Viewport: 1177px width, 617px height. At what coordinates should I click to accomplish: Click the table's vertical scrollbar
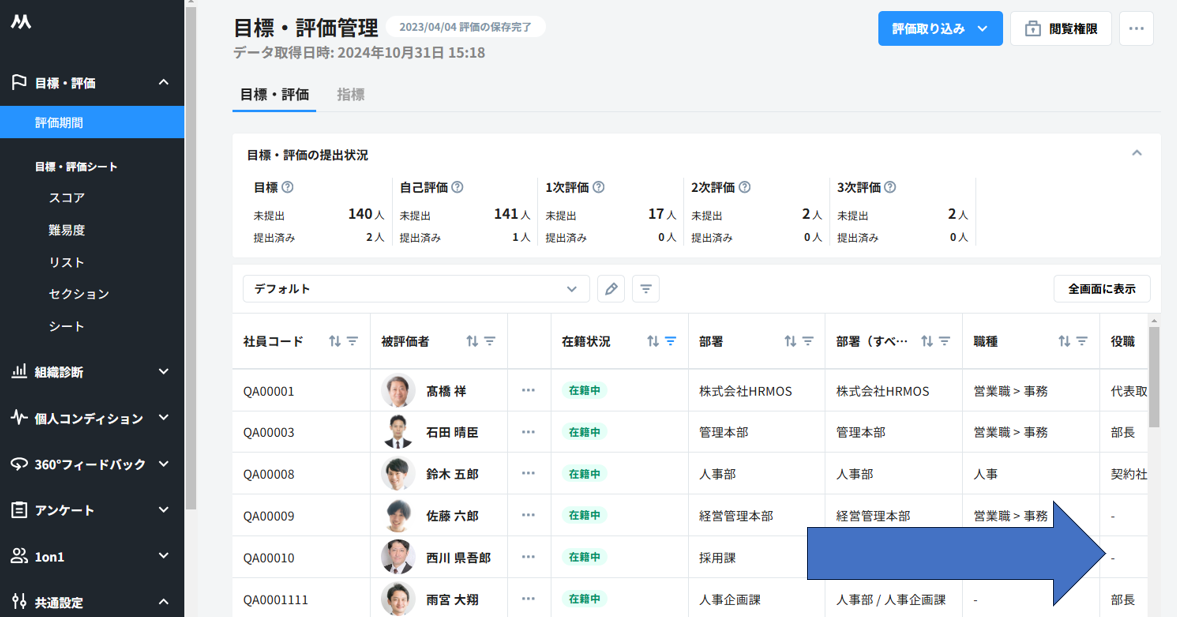[1154, 380]
